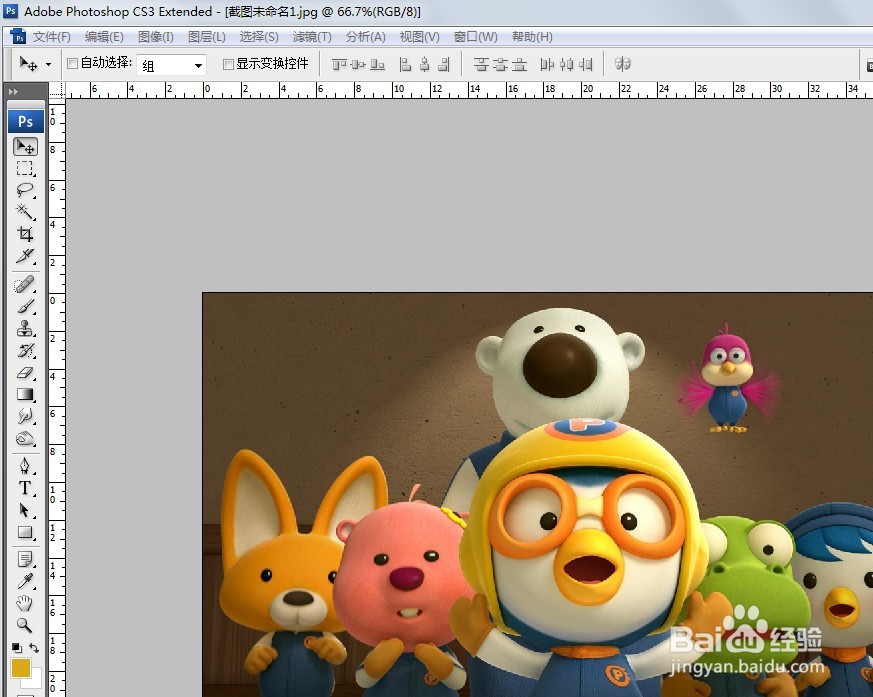Open the 选择(S) menu

click(x=259, y=37)
